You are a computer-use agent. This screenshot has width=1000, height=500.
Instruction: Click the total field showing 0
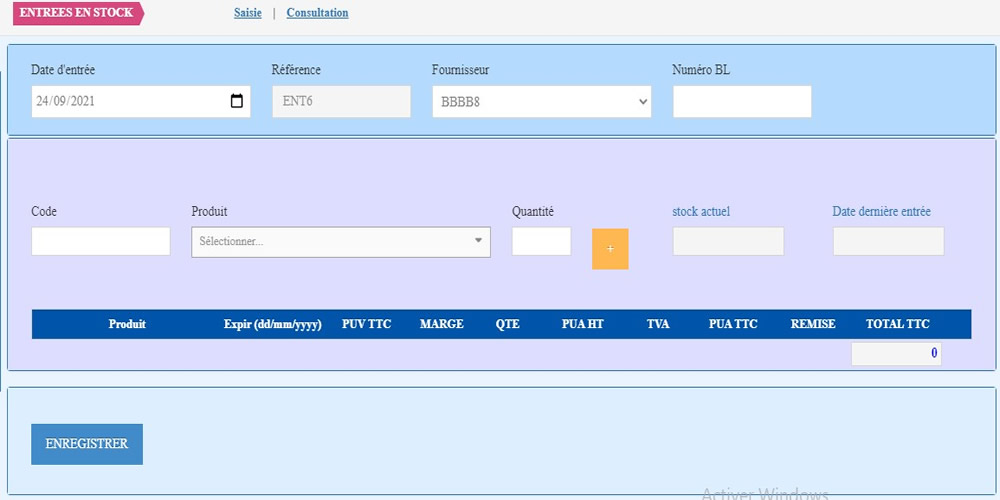point(896,353)
